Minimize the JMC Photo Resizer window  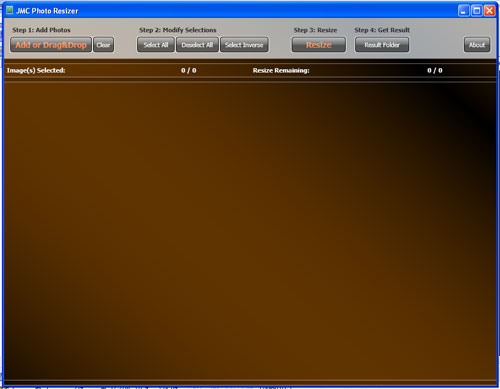pos(464,11)
